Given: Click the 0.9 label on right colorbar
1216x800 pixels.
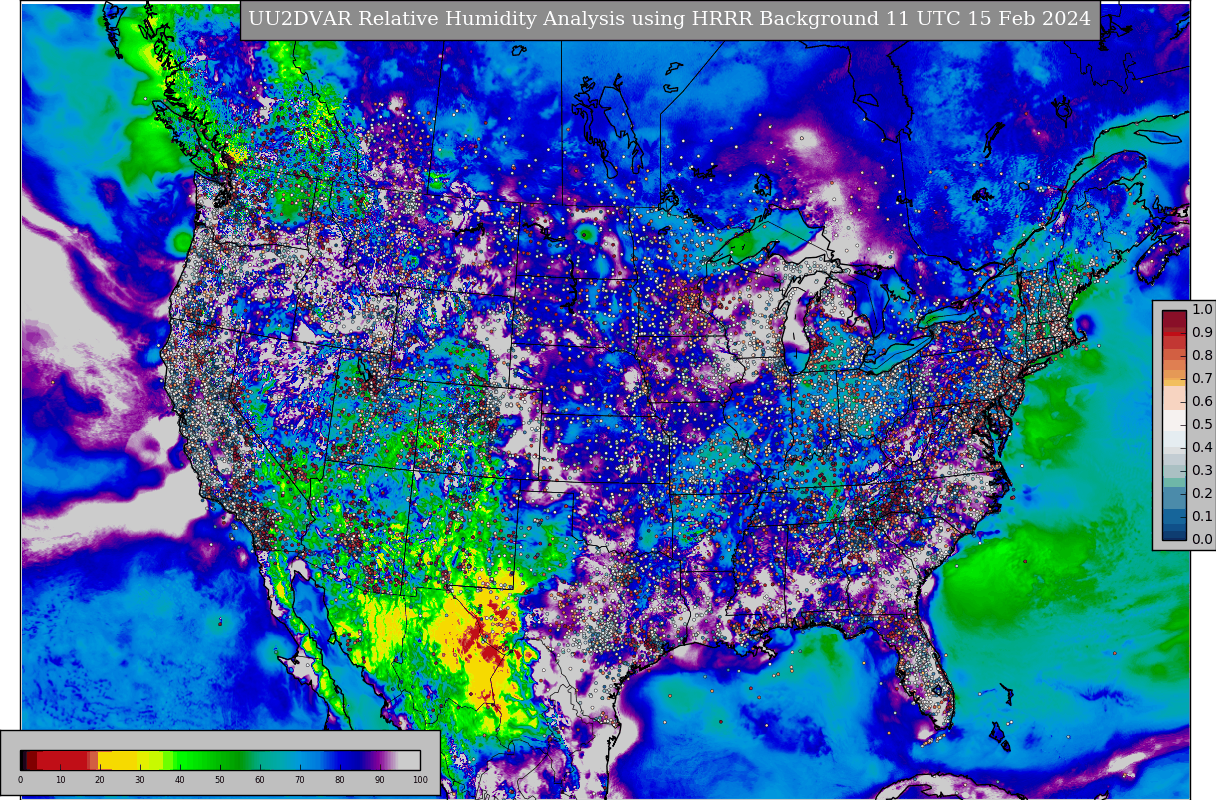Looking at the screenshot, I should [1202, 332].
